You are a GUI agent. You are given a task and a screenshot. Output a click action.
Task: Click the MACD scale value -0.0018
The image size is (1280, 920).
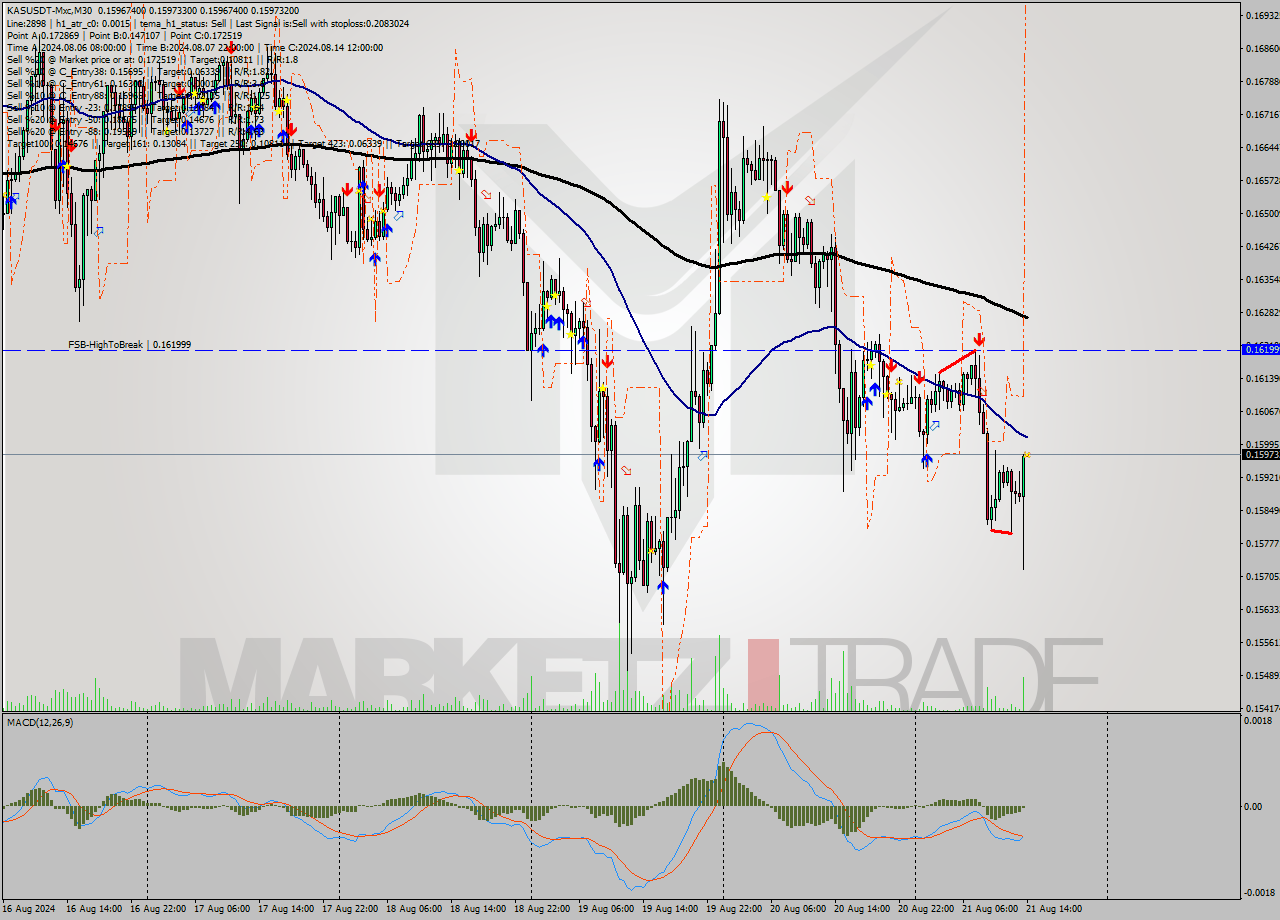[x=1258, y=893]
